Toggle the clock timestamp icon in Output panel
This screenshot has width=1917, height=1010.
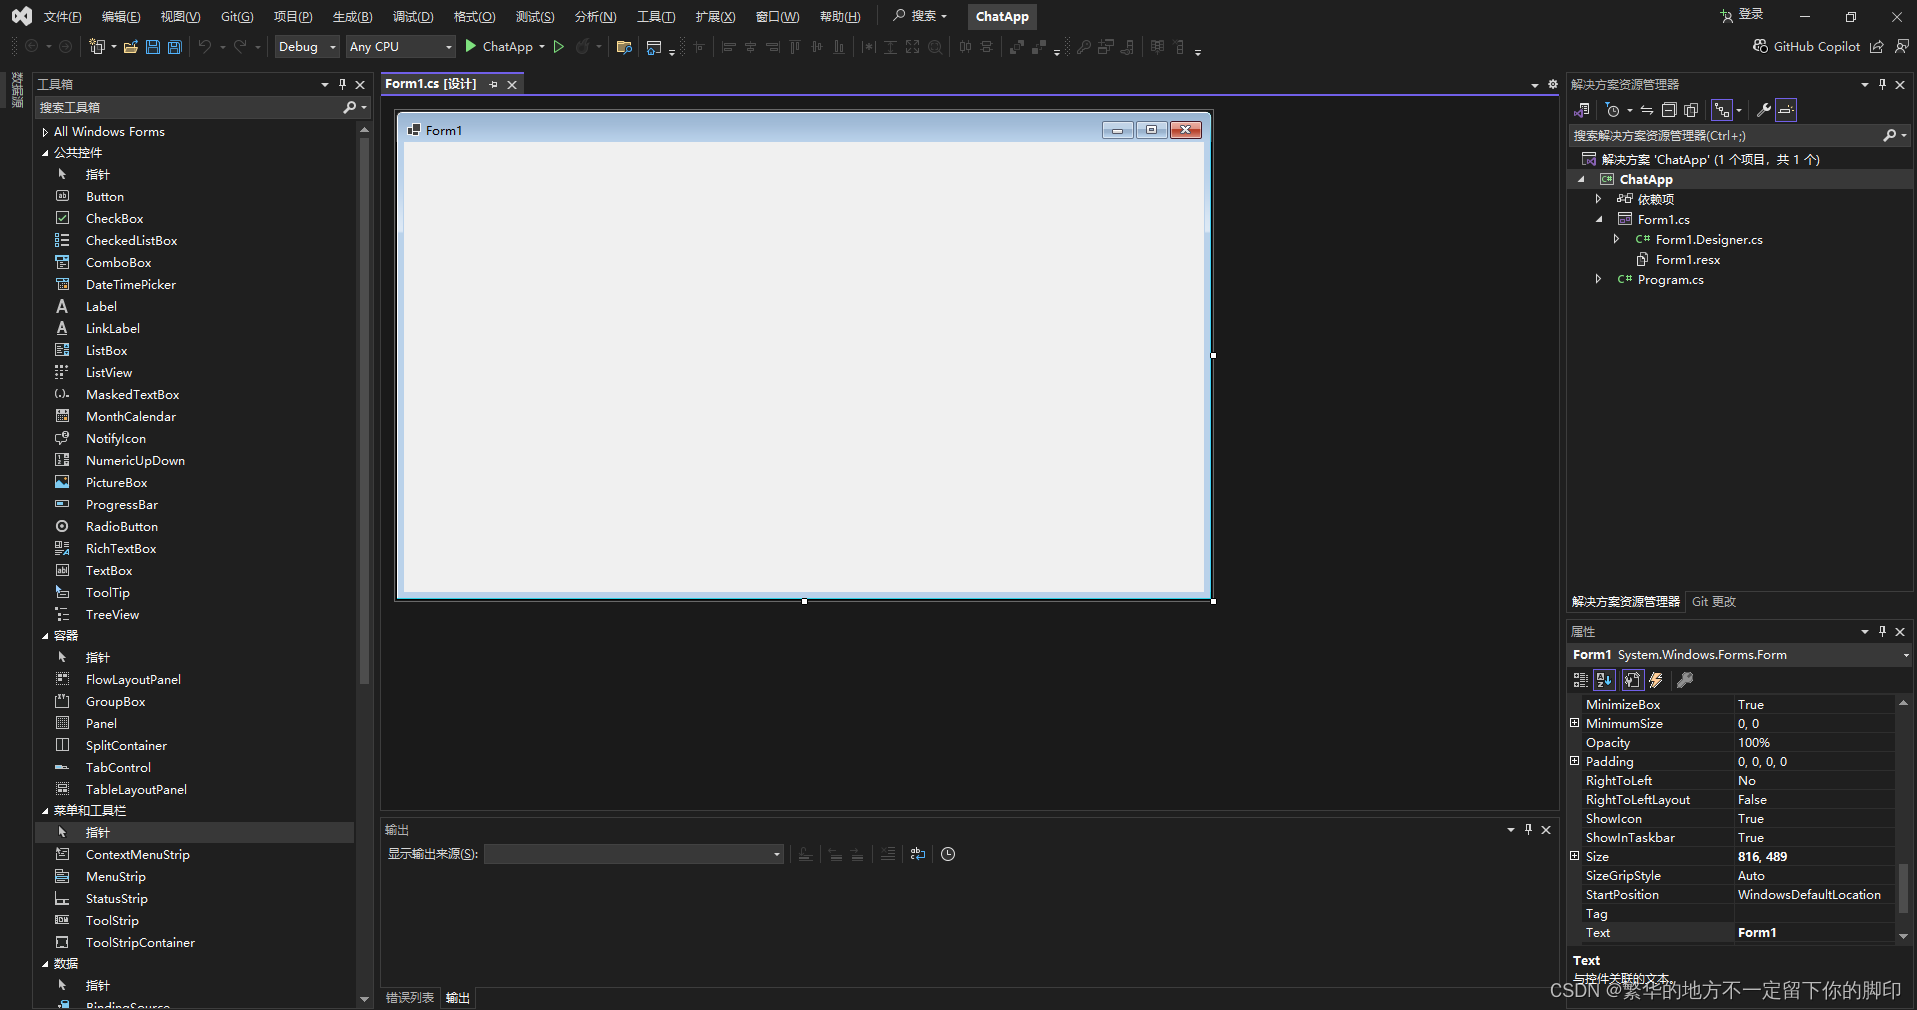[948, 854]
